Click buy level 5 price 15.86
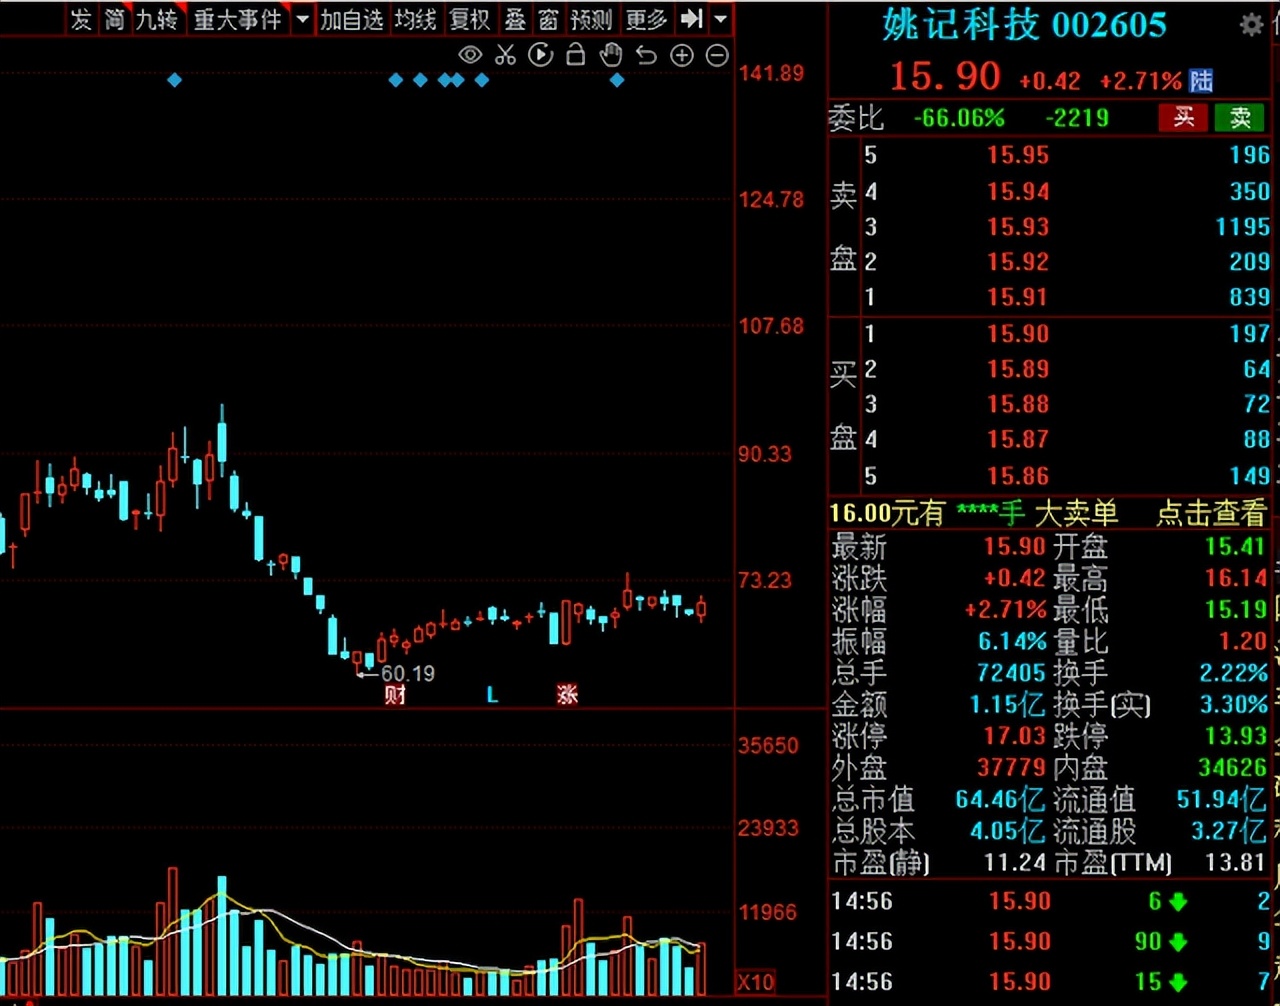The image size is (1280, 1006). 1018,476
